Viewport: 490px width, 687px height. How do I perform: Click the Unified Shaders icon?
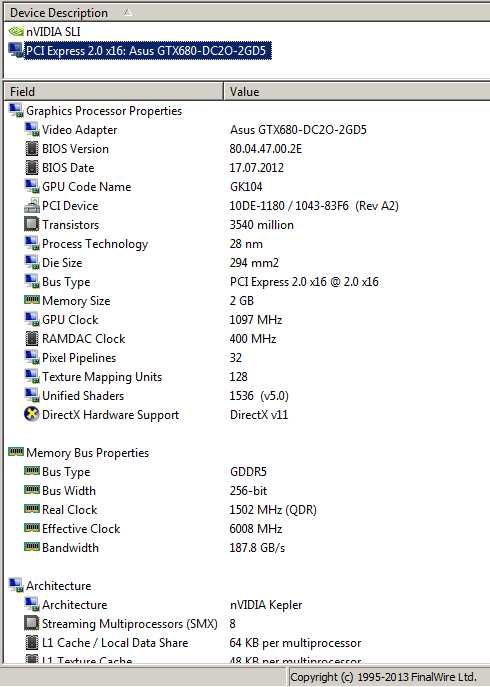(32, 395)
